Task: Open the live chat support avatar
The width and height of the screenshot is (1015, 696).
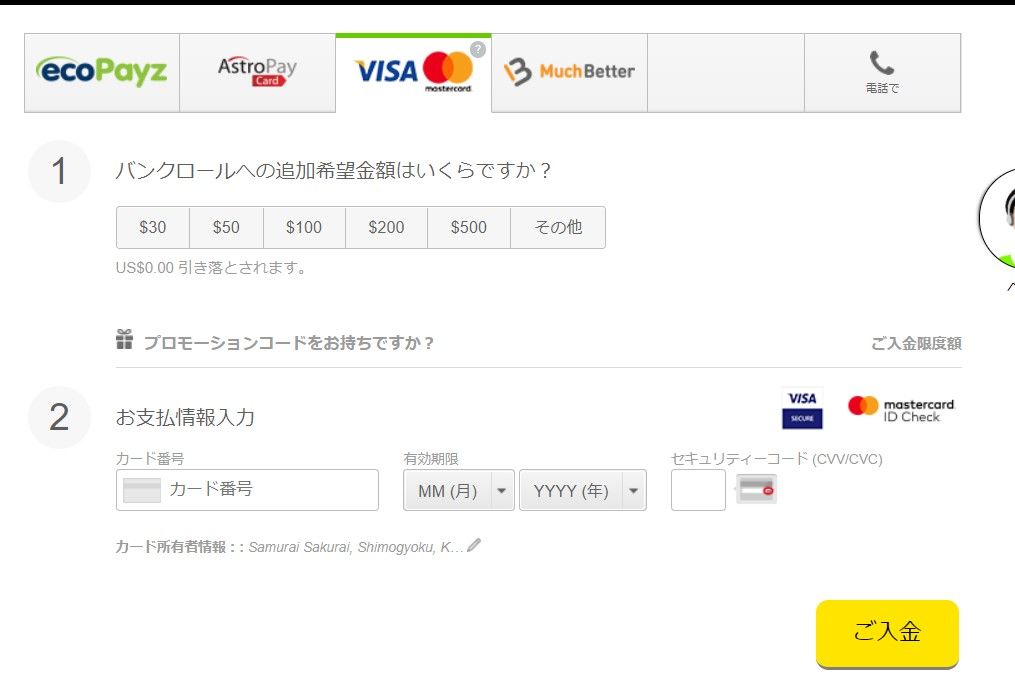Action: (x=998, y=218)
